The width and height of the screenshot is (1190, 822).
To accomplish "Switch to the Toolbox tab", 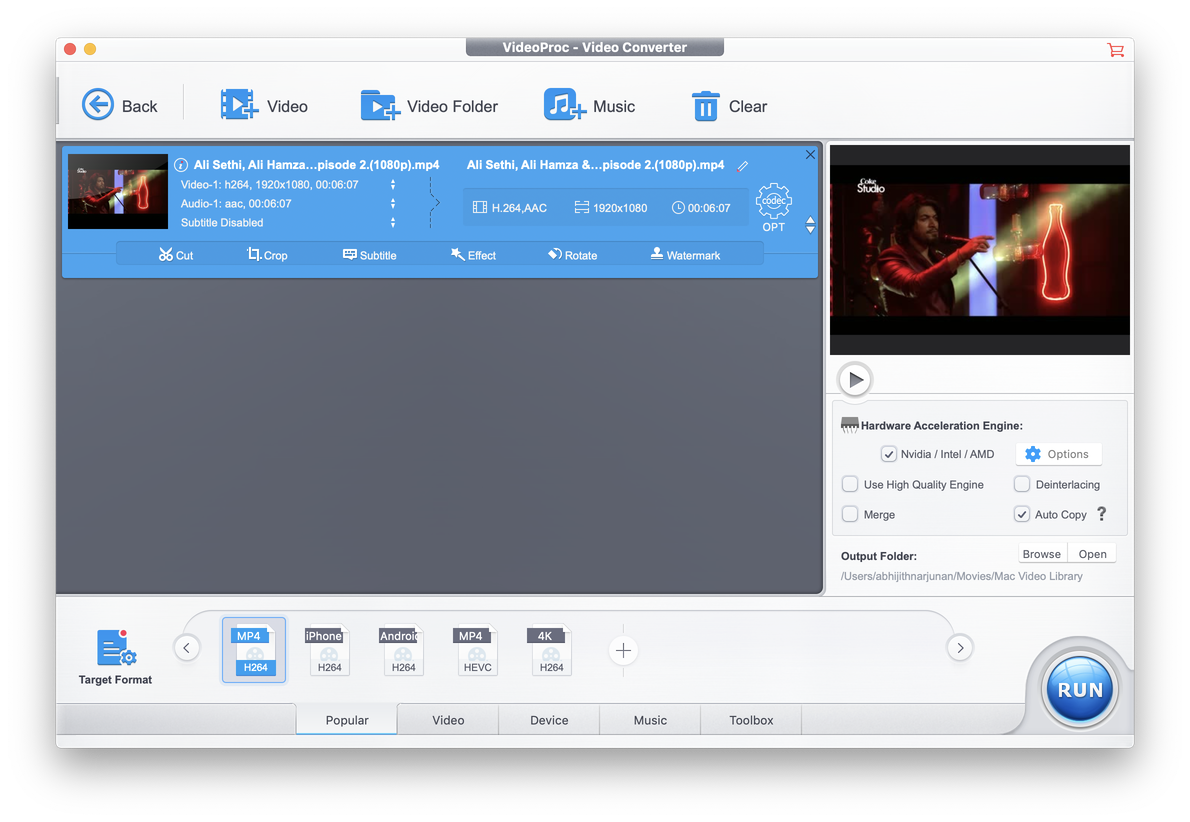I will (x=751, y=720).
